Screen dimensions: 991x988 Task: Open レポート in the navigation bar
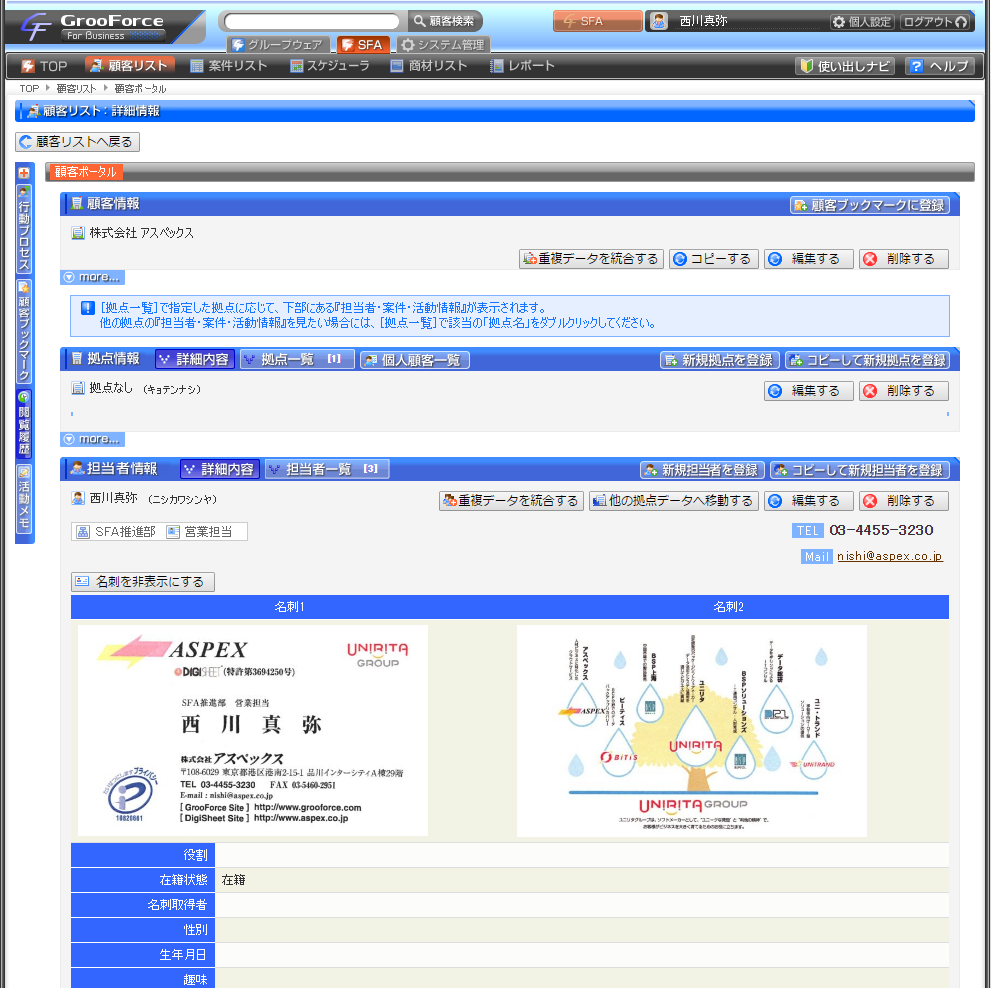pyautogui.click(x=523, y=65)
